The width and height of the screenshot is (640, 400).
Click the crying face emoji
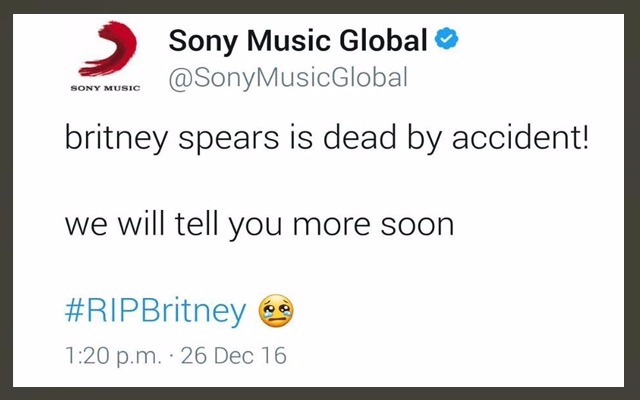(277, 311)
